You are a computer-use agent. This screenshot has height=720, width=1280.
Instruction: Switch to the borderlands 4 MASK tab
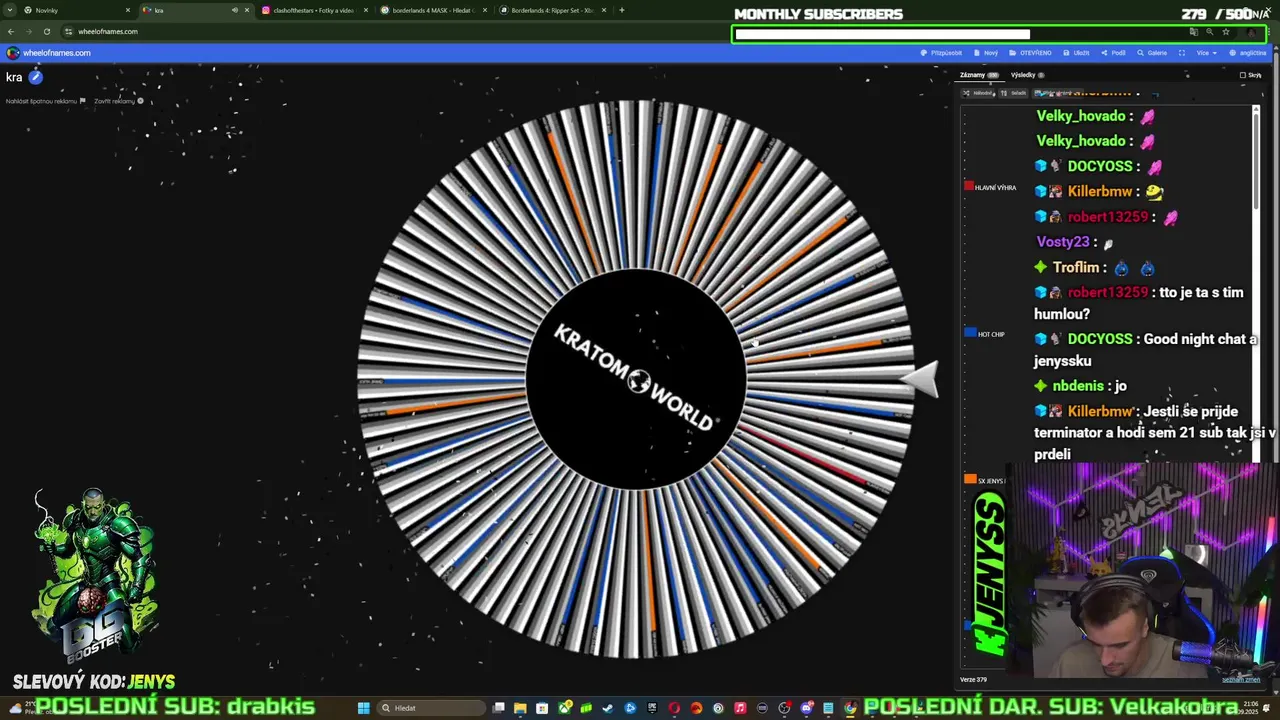pos(432,10)
